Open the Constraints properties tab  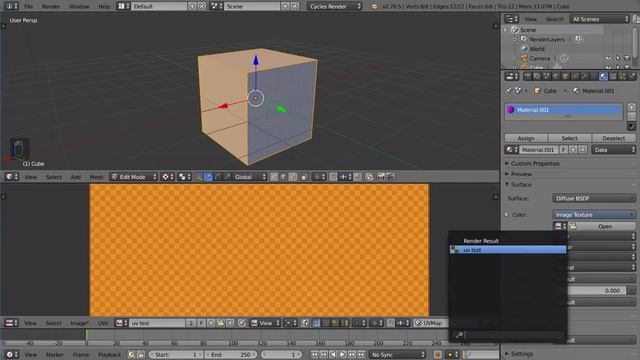[x=575, y=76]
